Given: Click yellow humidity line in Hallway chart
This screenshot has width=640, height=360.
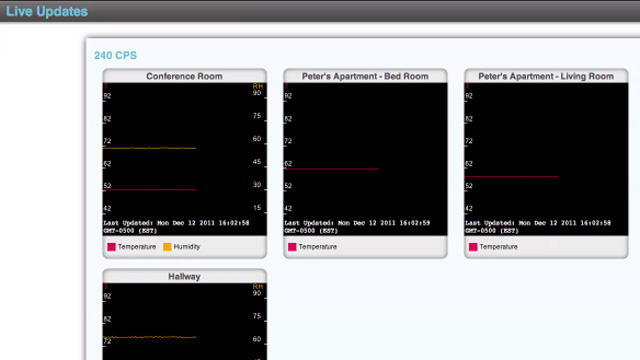Looking at the screenshot, I should click(149, 337).
